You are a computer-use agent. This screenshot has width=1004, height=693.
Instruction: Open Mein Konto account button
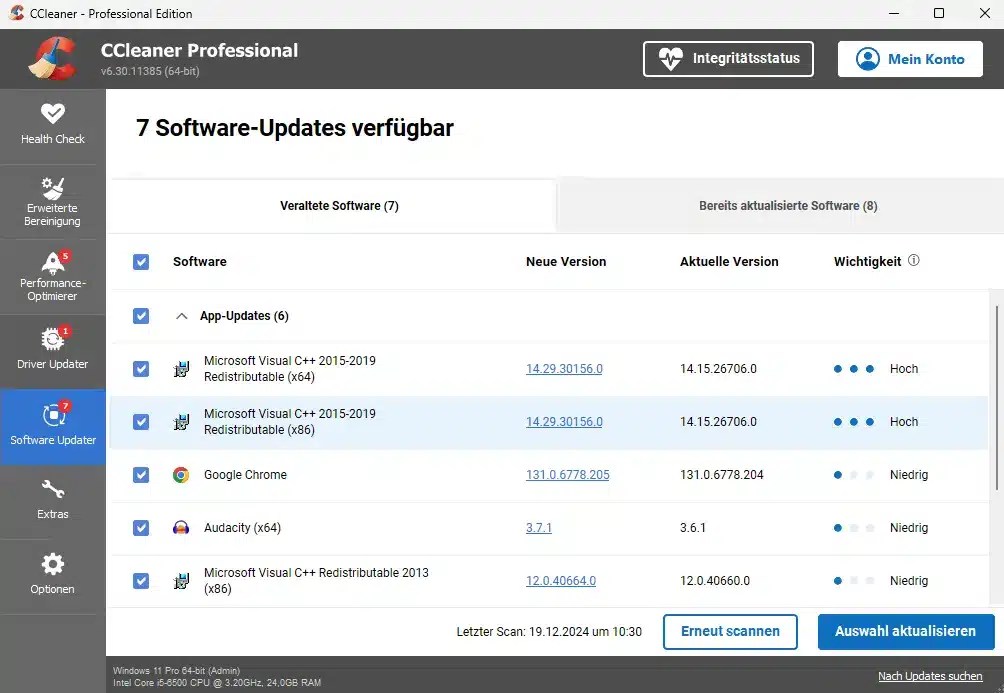tap(910, 59)
